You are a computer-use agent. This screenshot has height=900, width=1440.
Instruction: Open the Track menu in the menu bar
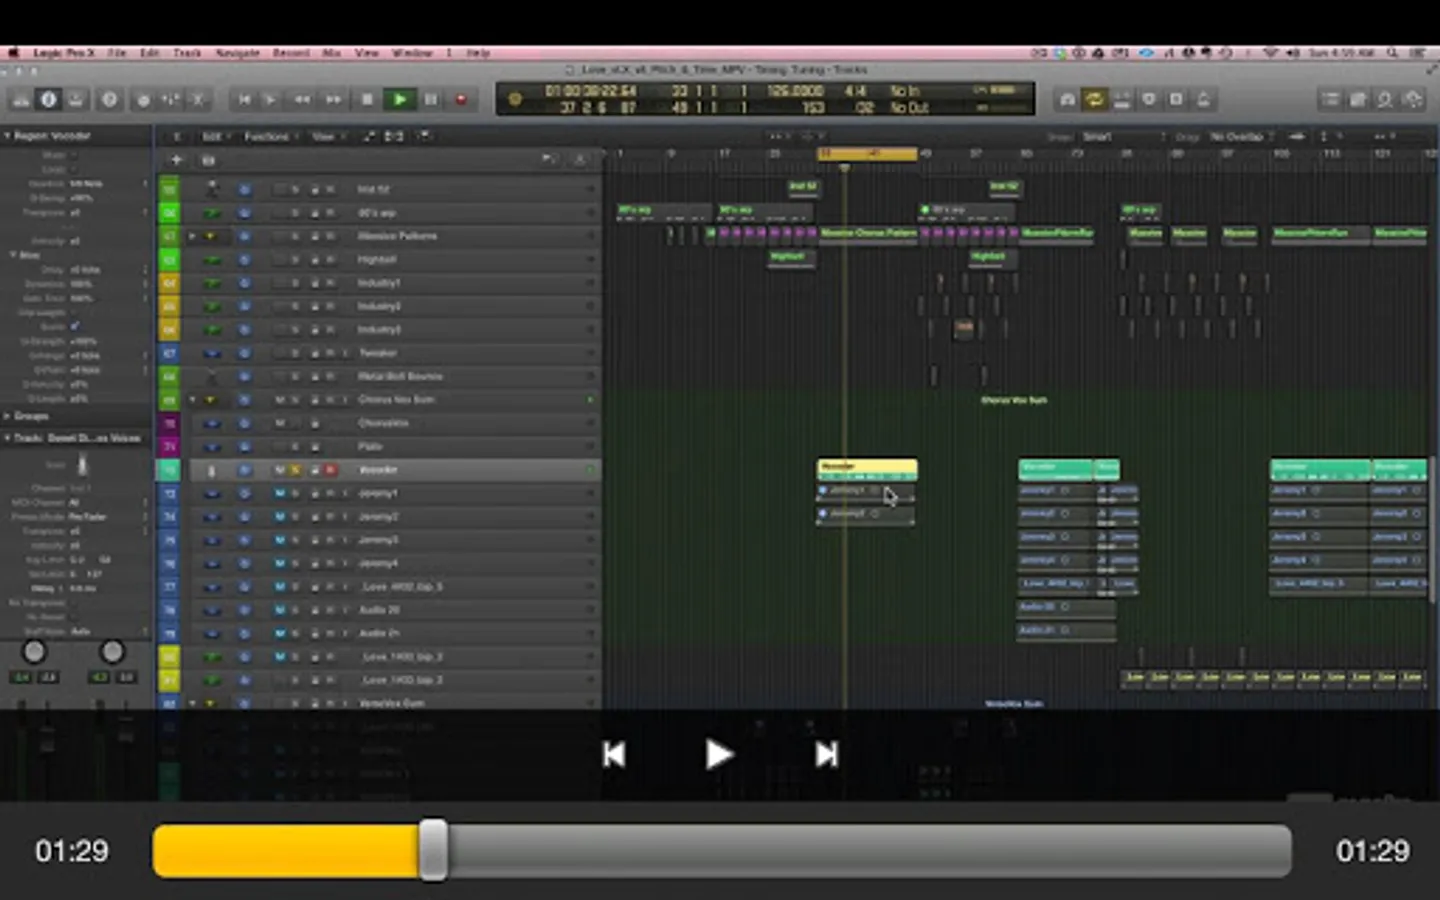[187, 53]
